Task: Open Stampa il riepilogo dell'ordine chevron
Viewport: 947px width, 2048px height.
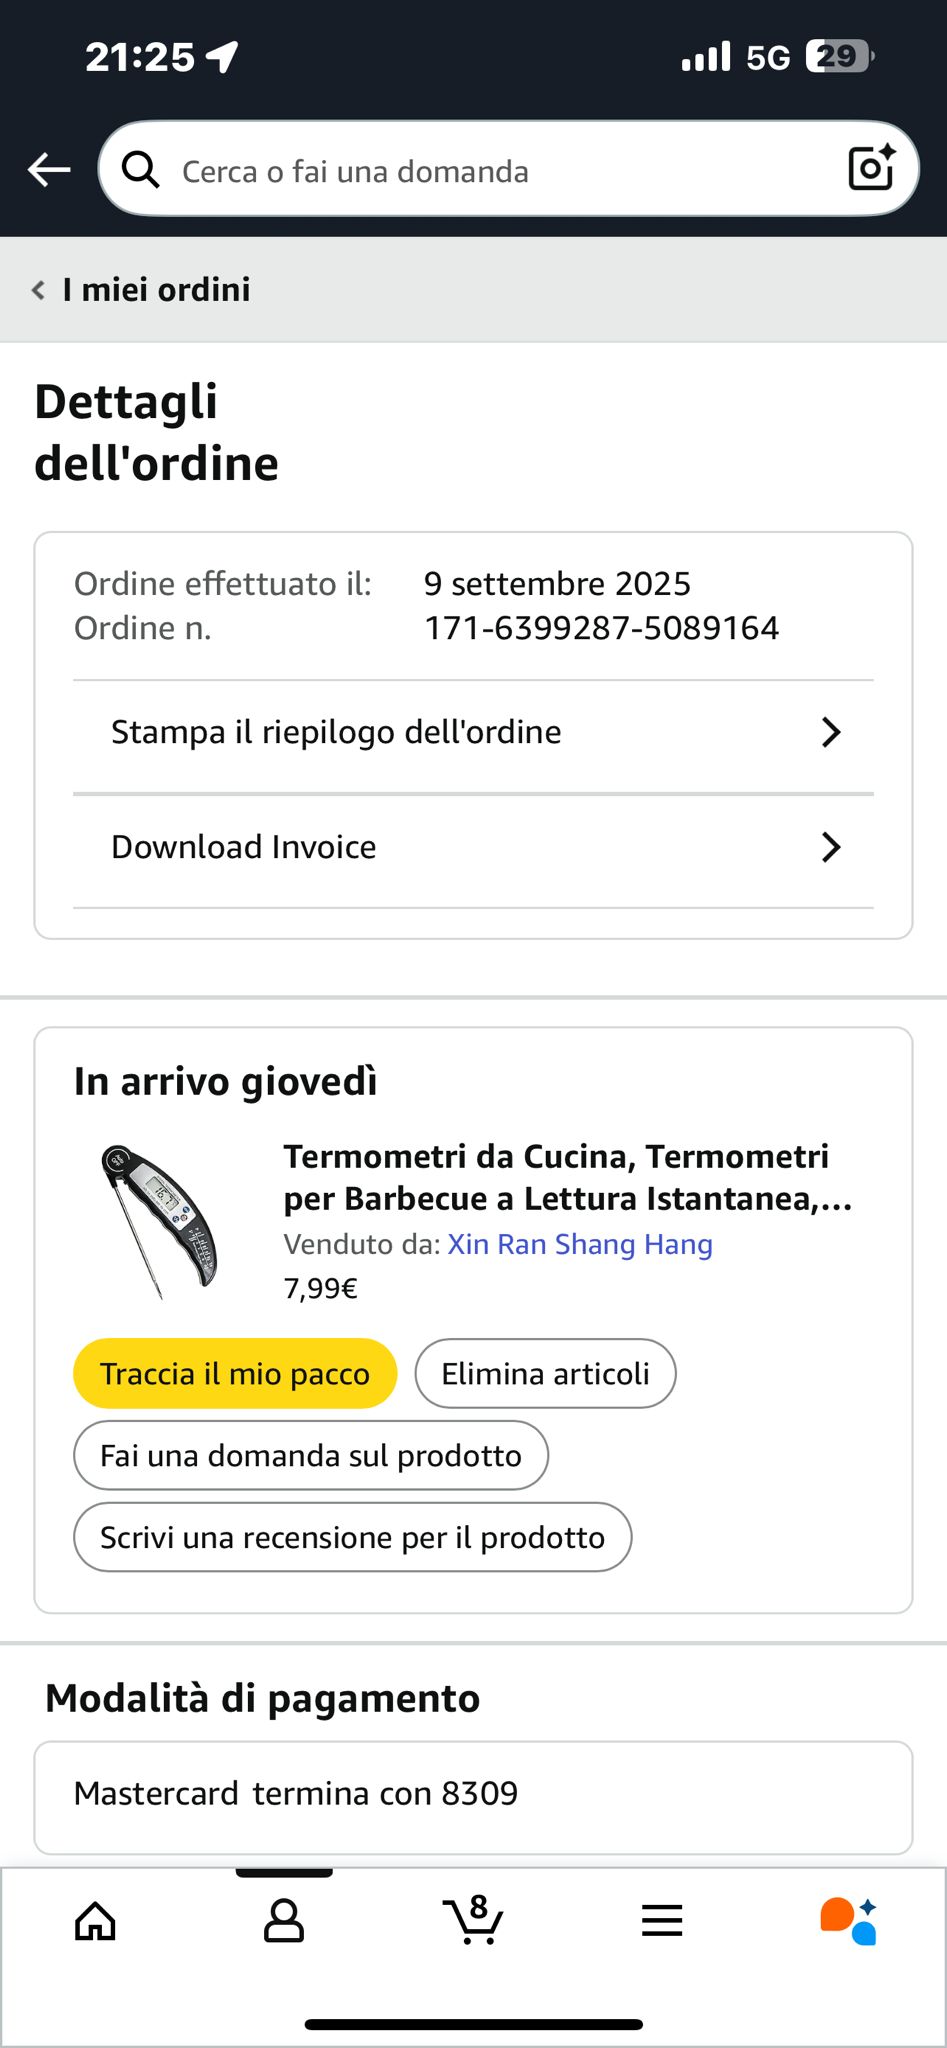Action: pos(830,732)
